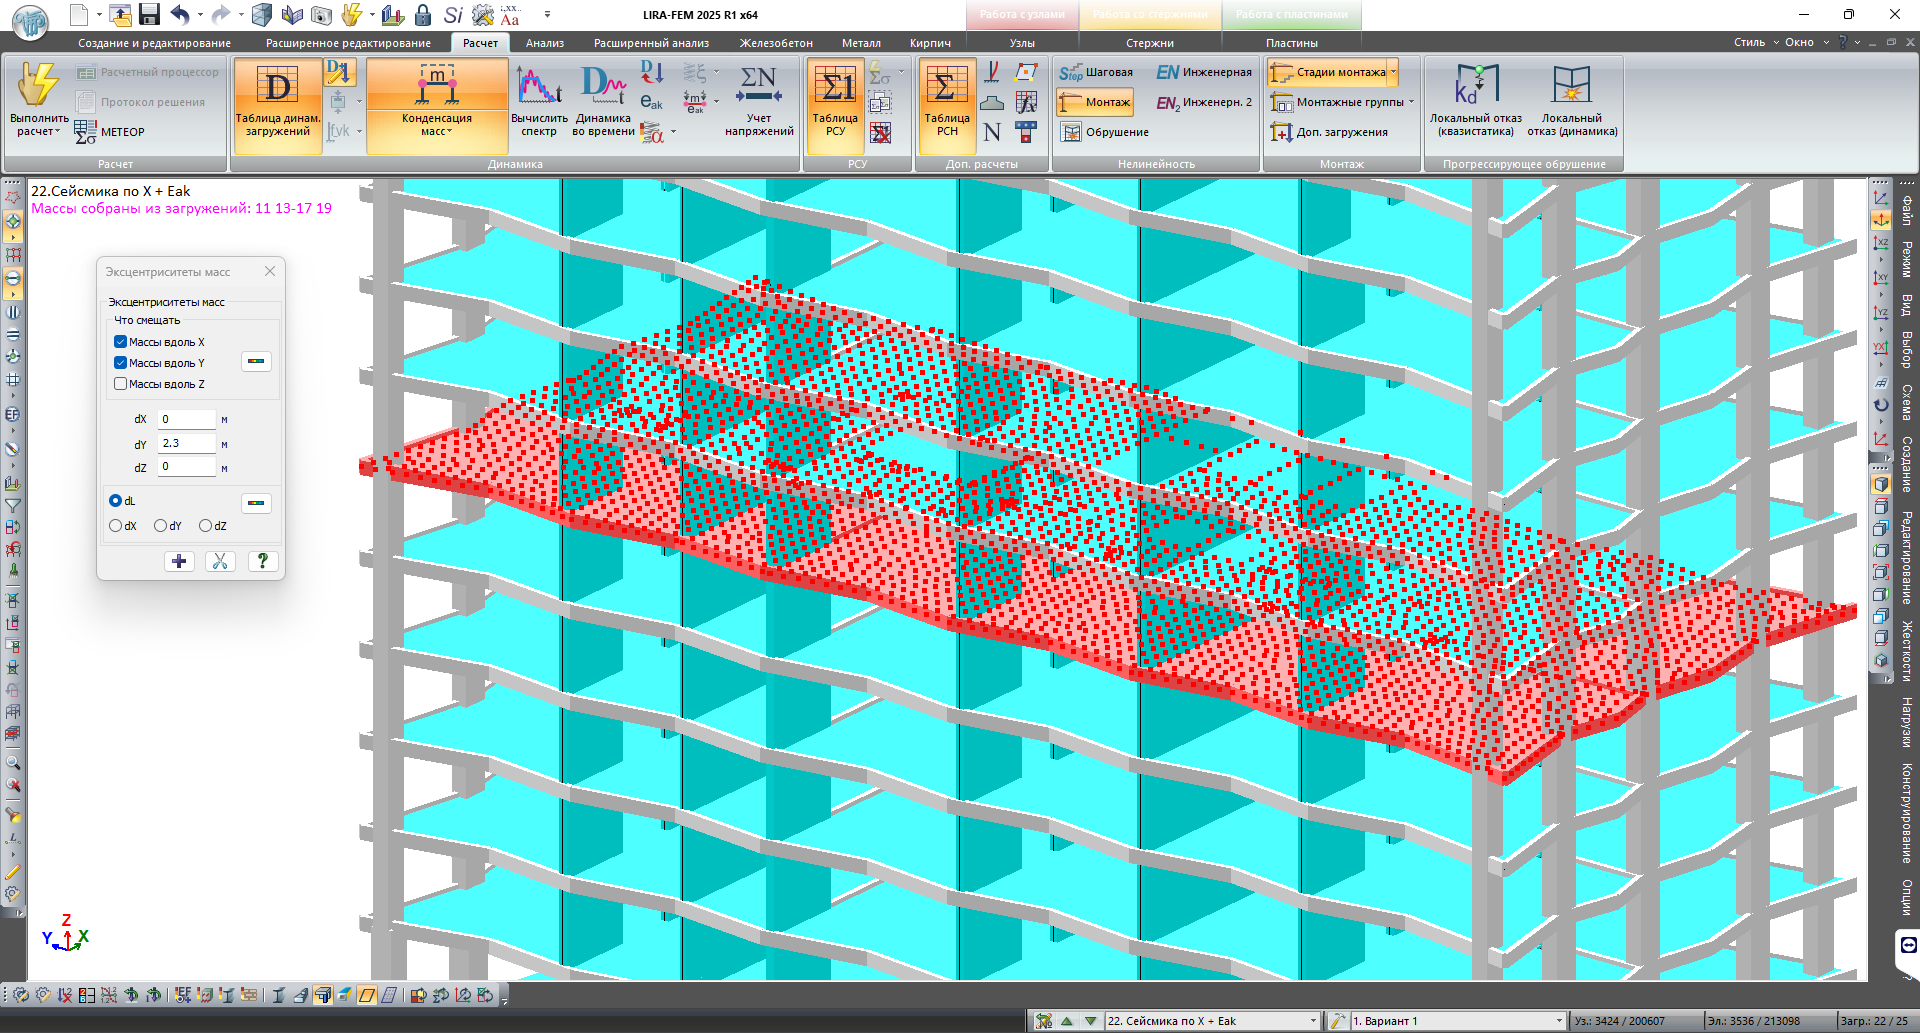
Task: Uncheck the Массы вдоль X checkbox
Action: click(x=121, y=342)
